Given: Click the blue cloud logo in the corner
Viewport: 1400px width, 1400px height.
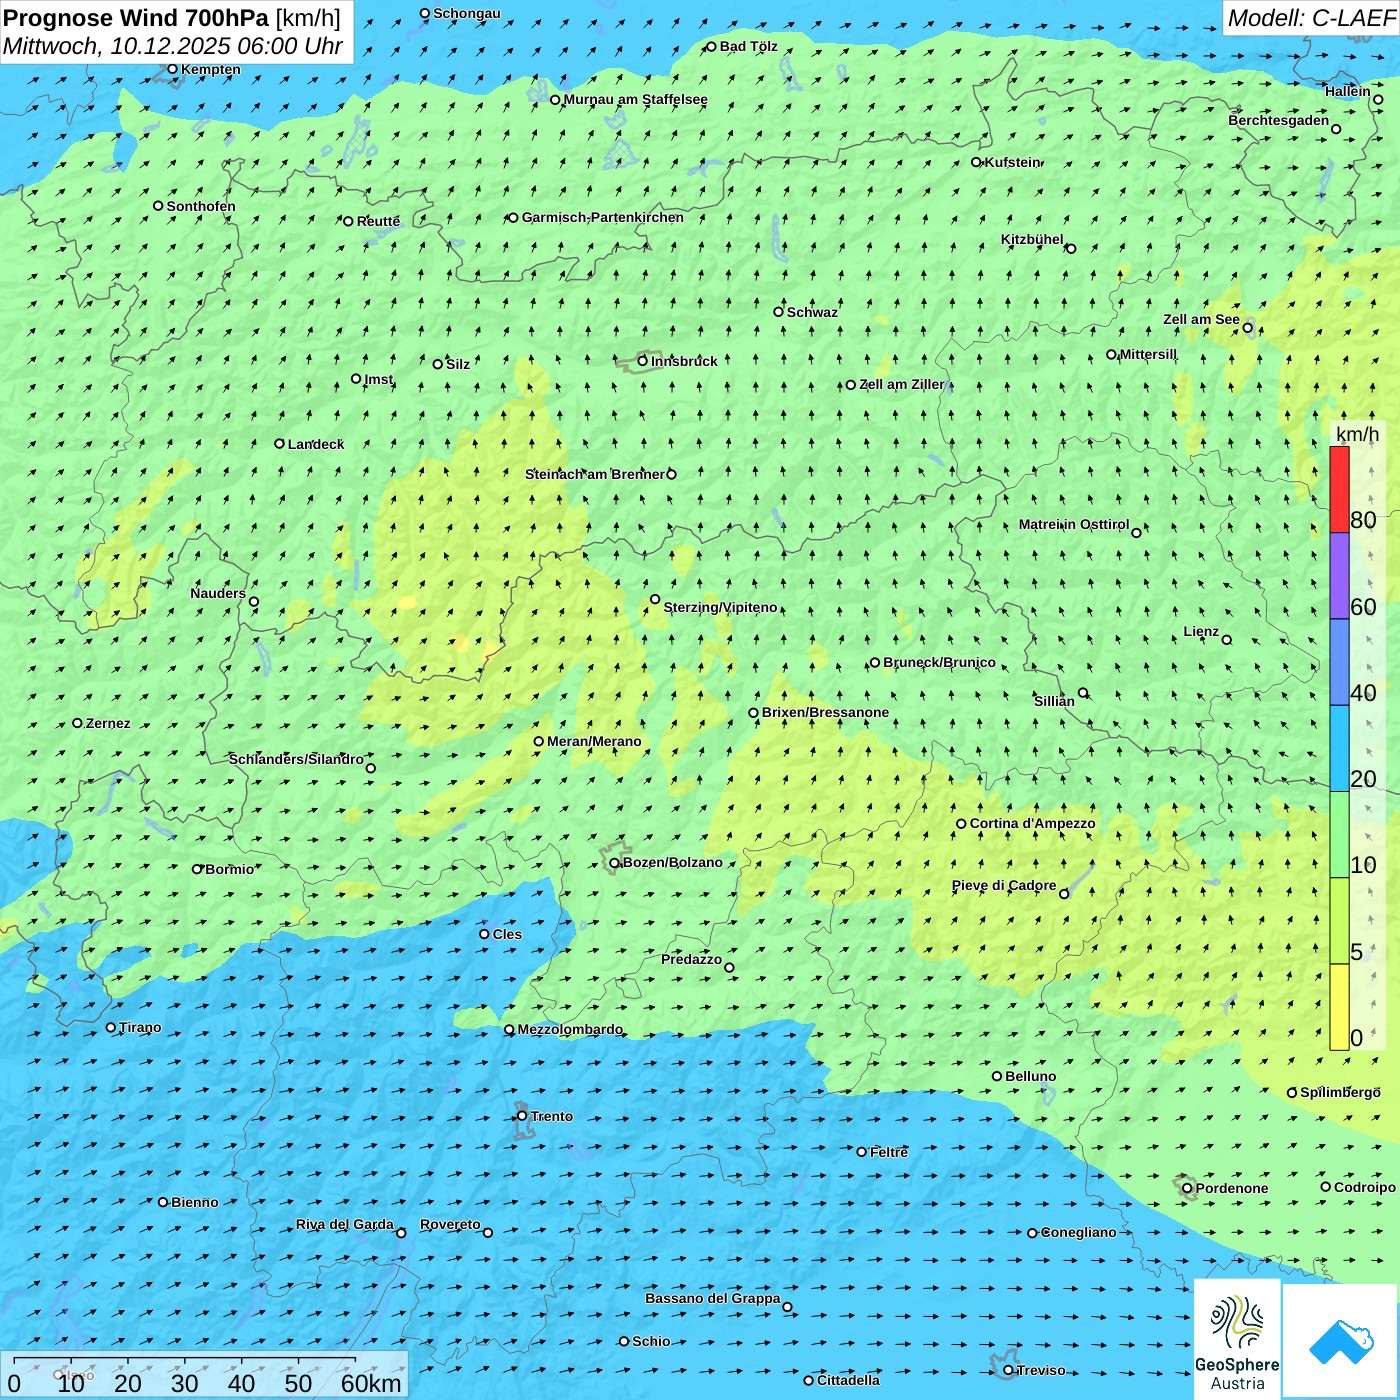Looking at the screenshot, I should pos(1340,1340).
